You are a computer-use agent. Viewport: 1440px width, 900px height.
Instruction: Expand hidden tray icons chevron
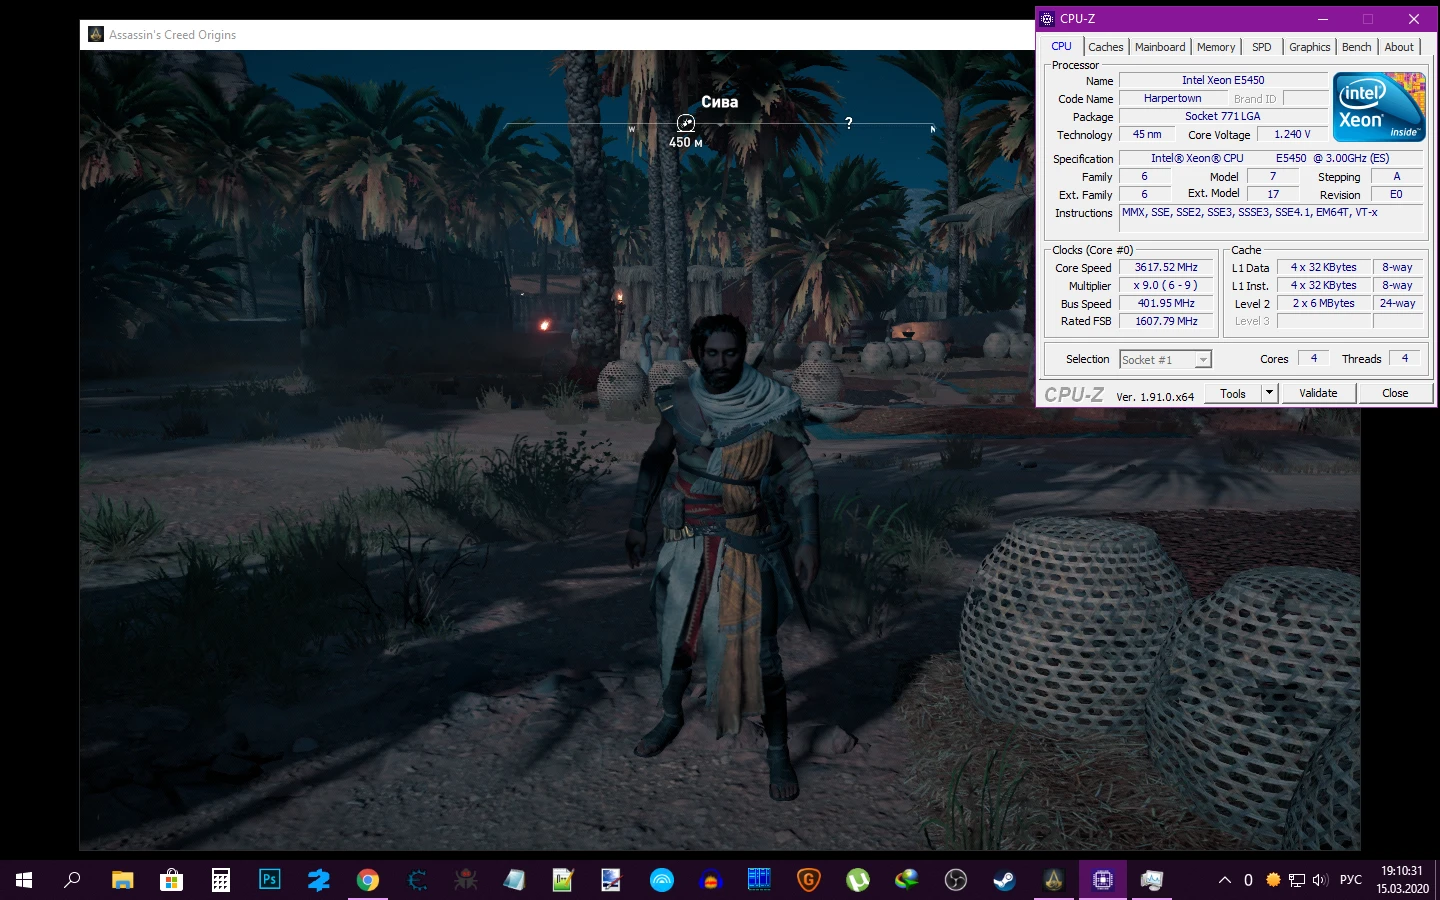1225,880
